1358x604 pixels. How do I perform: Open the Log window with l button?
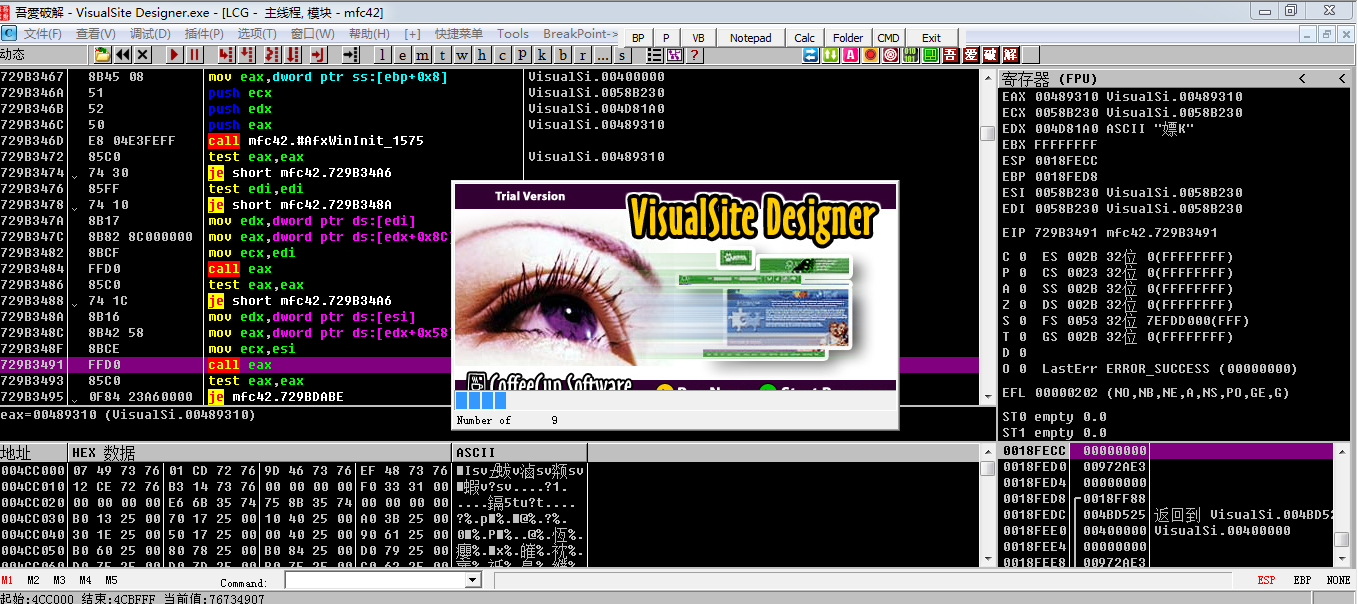(x=382, y=55)
